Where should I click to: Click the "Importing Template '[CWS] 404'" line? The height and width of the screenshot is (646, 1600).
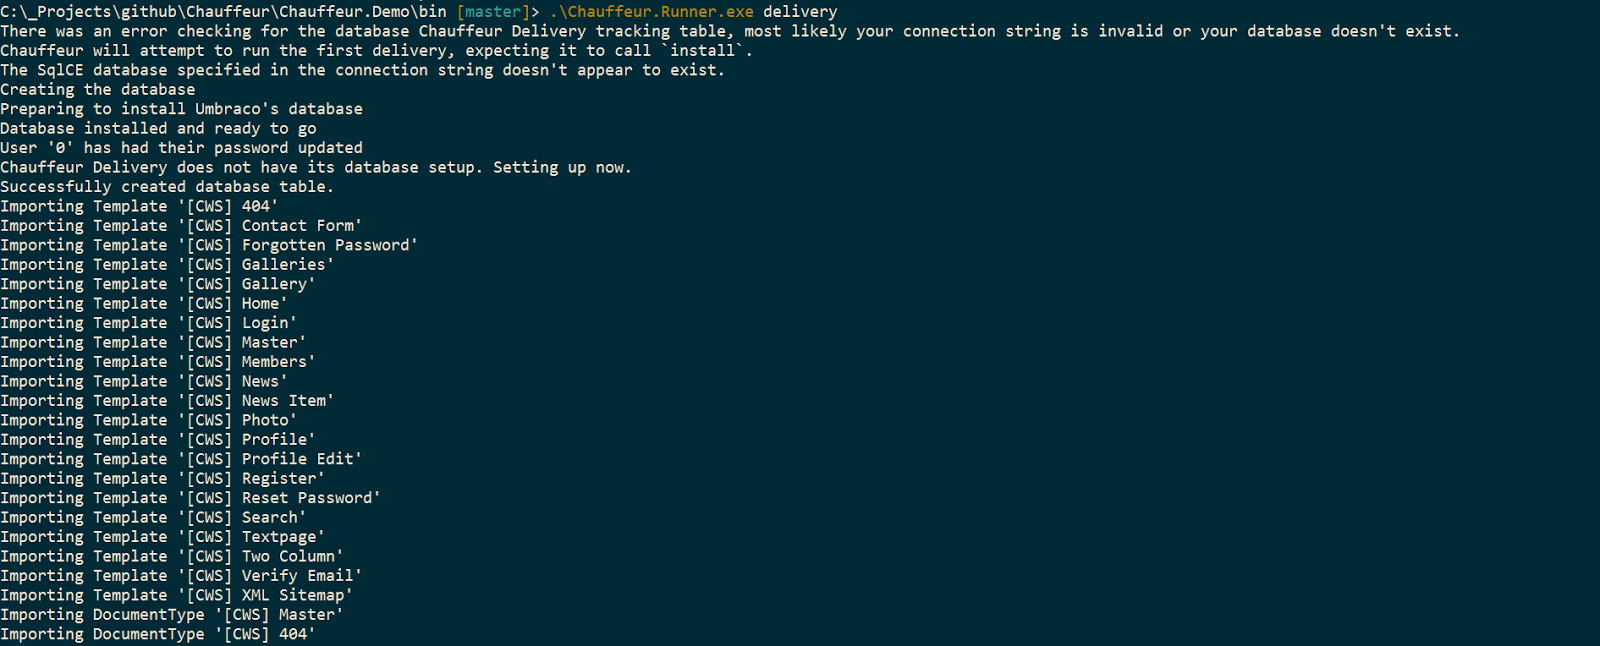[x=139, y=207]
